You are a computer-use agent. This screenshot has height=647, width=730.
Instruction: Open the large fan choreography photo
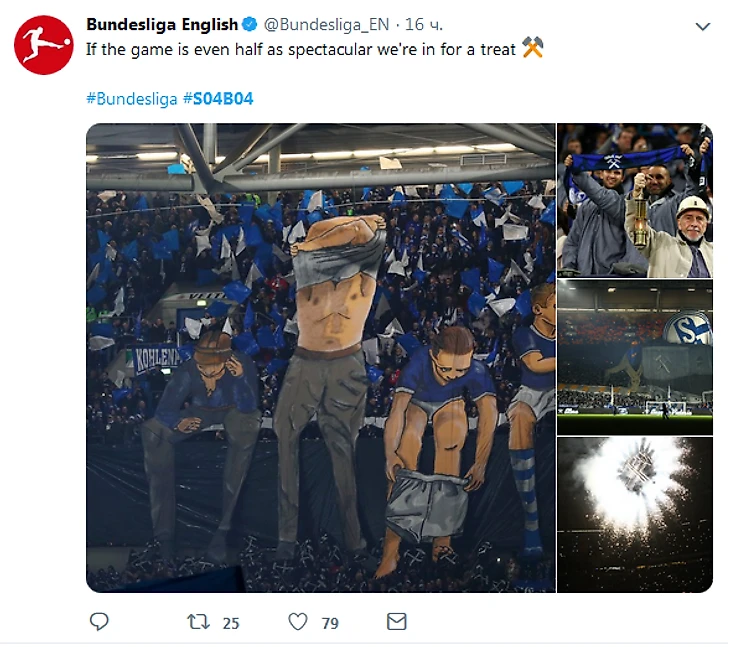pyautogui.click(x=320, y=358)
